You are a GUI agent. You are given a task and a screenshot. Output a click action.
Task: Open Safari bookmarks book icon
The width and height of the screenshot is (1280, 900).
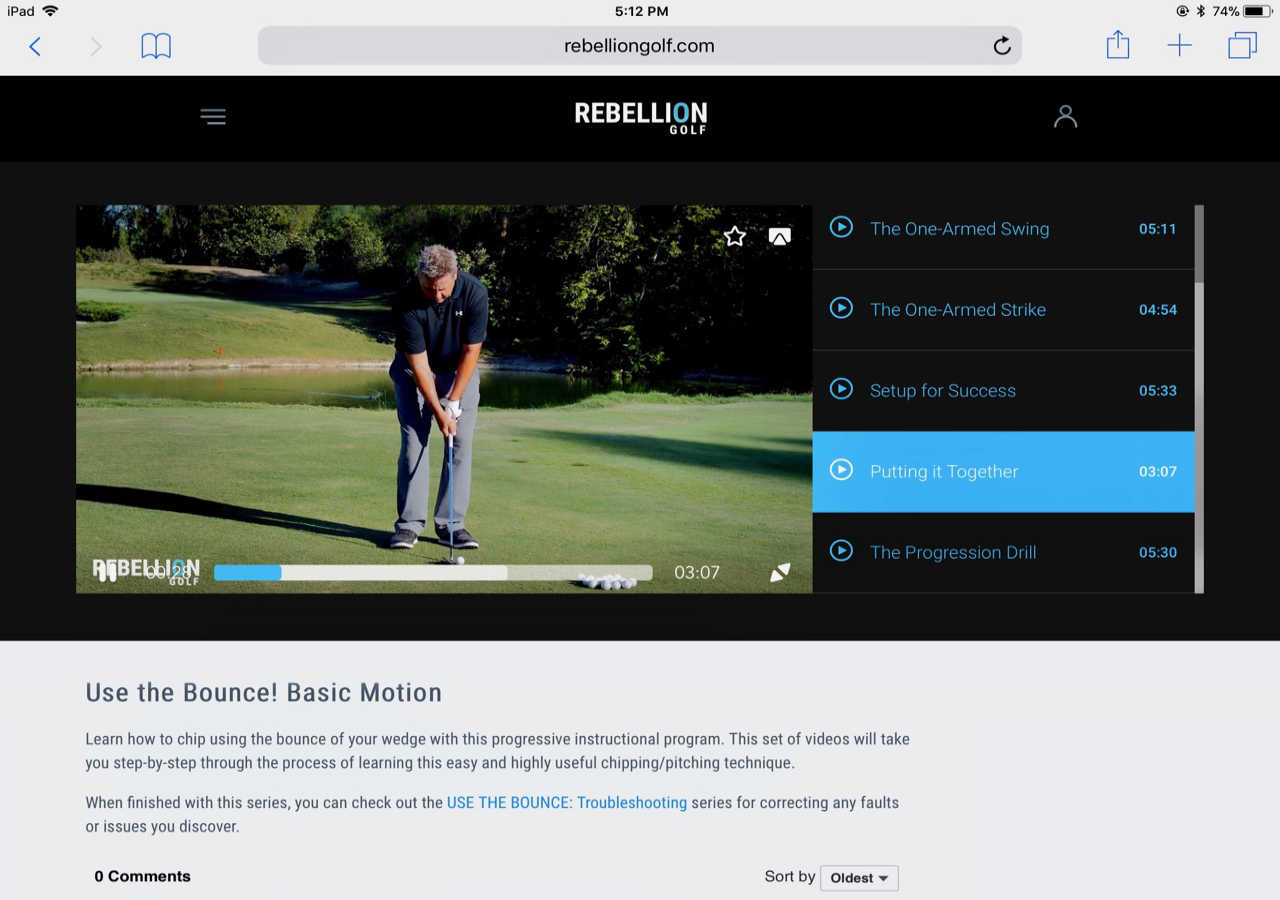[156, 46]
